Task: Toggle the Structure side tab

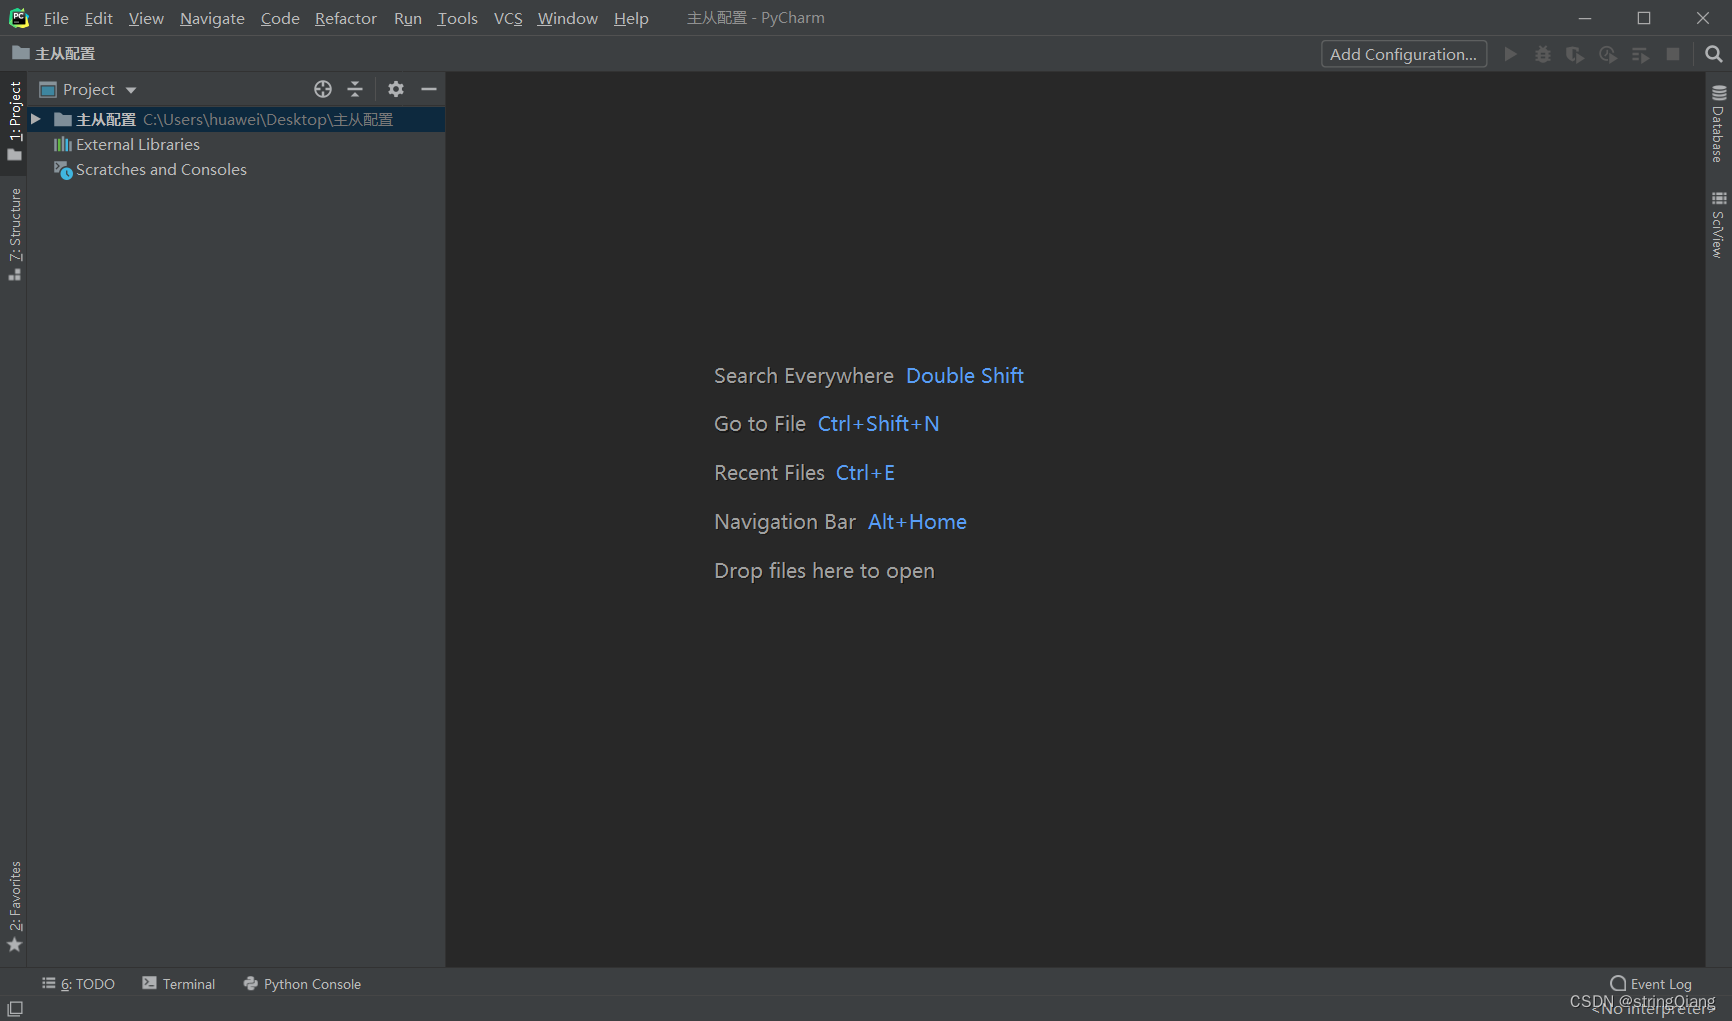Action: 14,234
